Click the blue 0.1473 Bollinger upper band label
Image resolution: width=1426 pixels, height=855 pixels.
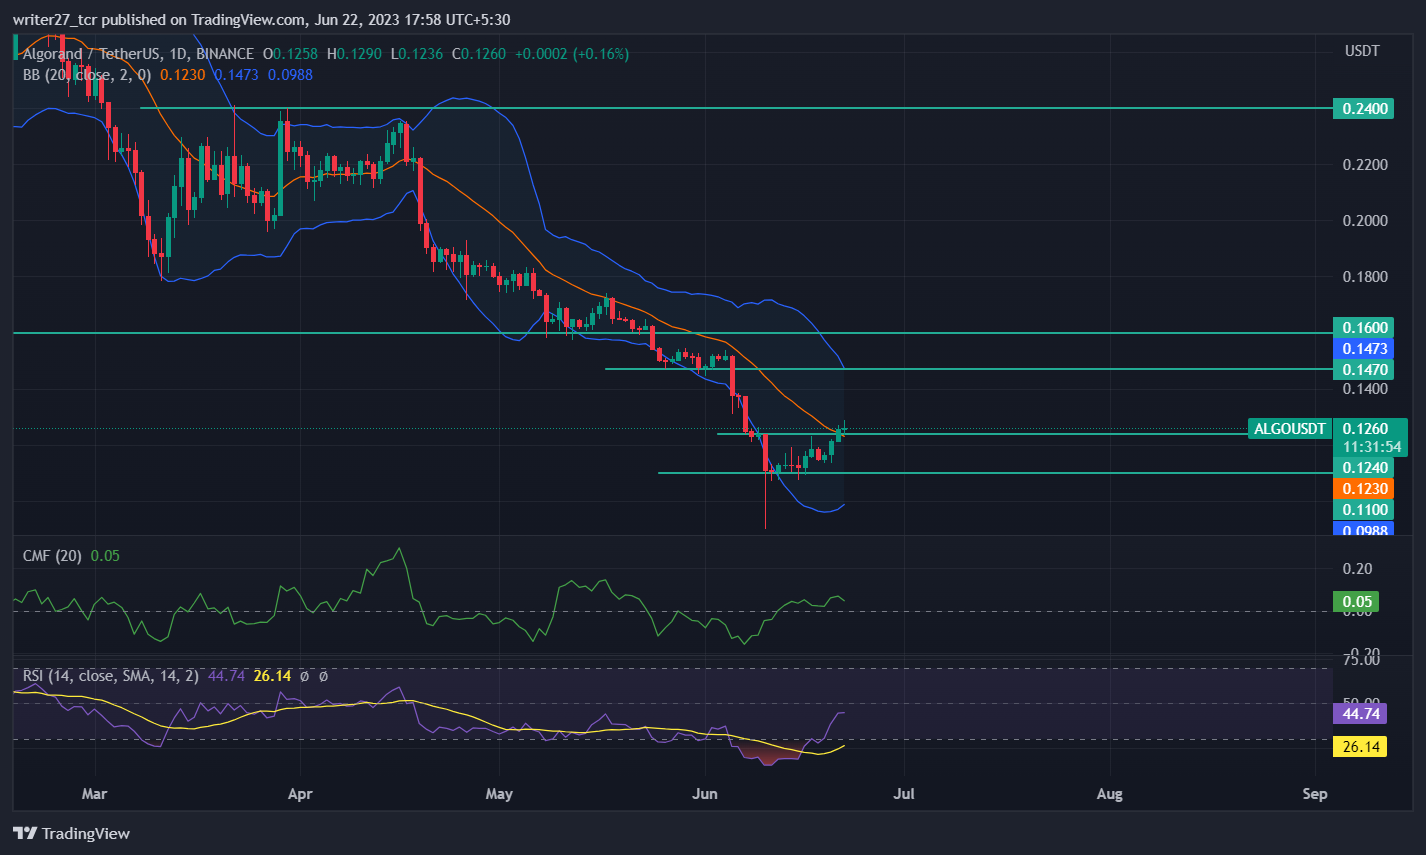1365,348
